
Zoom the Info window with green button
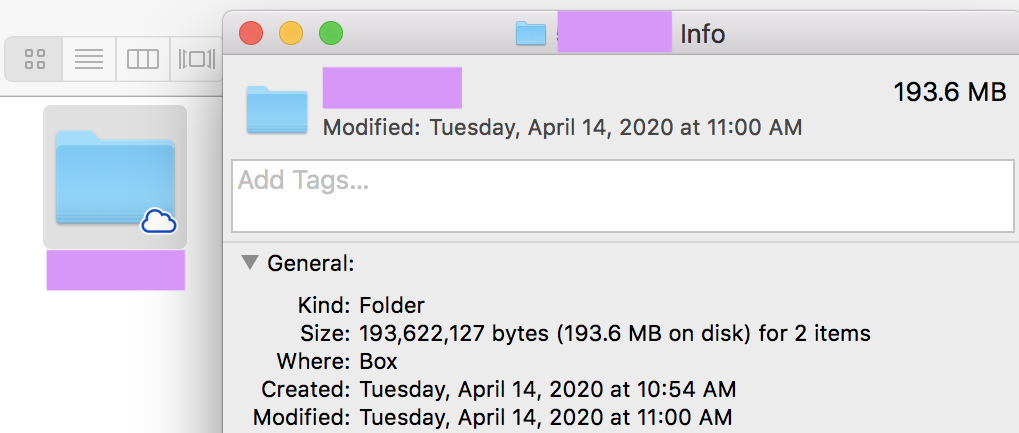coord(331,33)
